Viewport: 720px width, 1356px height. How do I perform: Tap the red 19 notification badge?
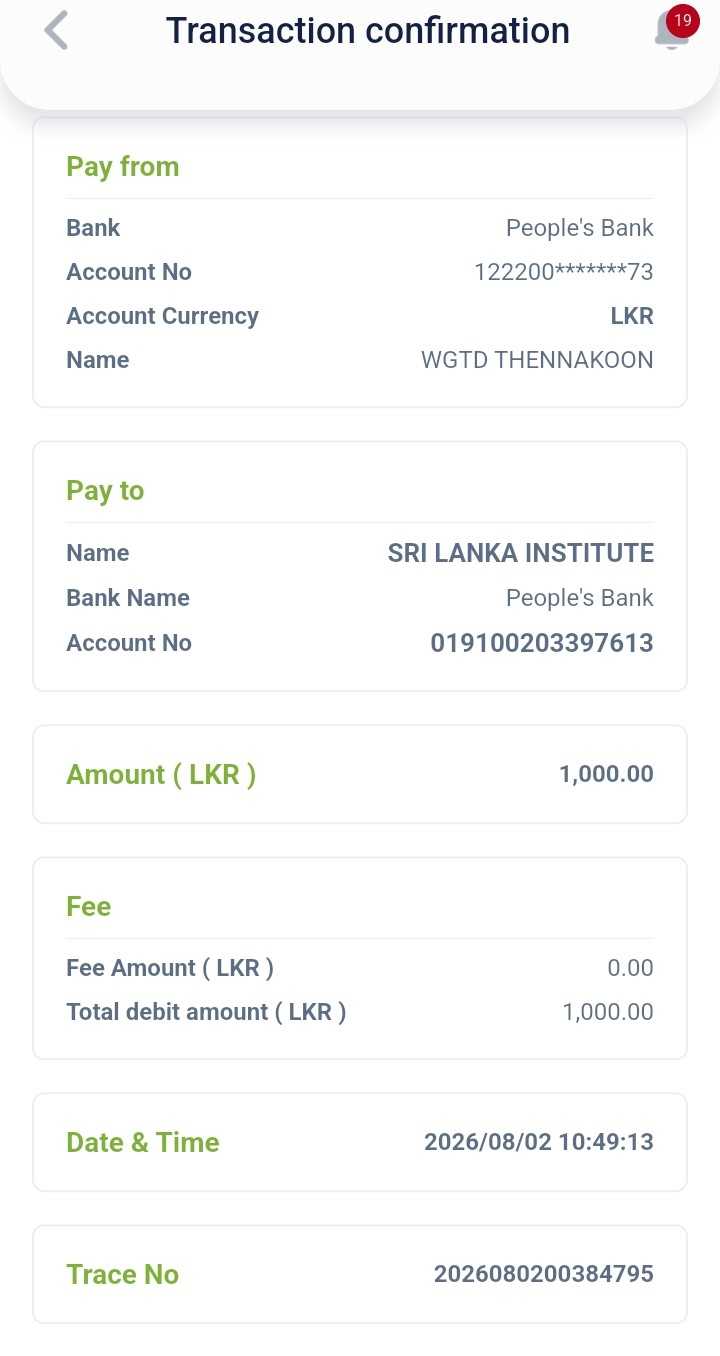(x=683, y=20)
